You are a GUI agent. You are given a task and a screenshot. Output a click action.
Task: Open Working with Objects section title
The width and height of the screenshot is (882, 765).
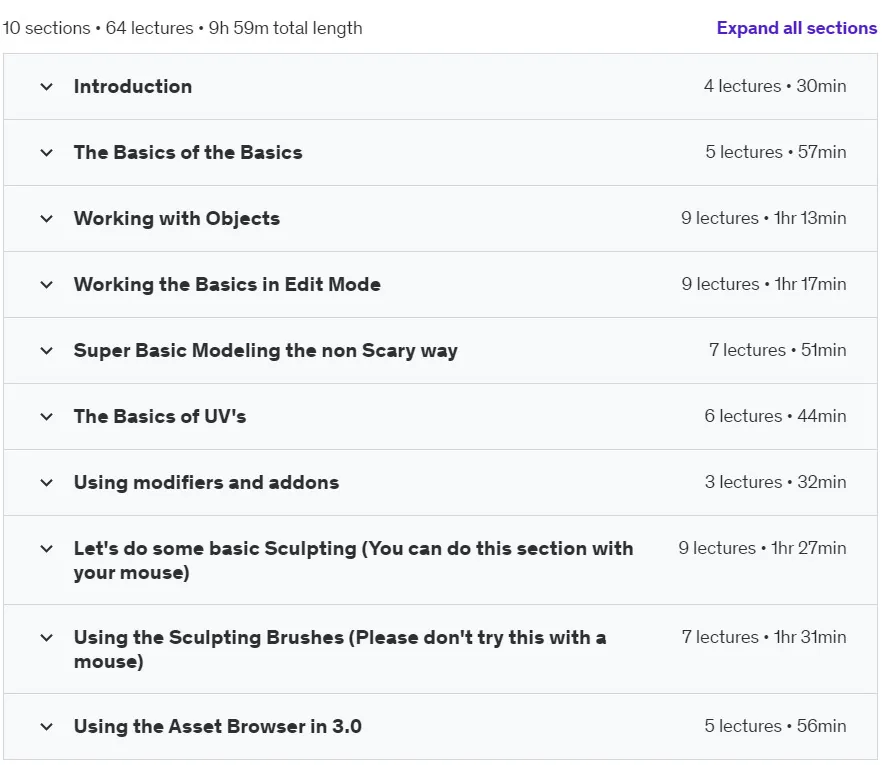tap(177, 218)
